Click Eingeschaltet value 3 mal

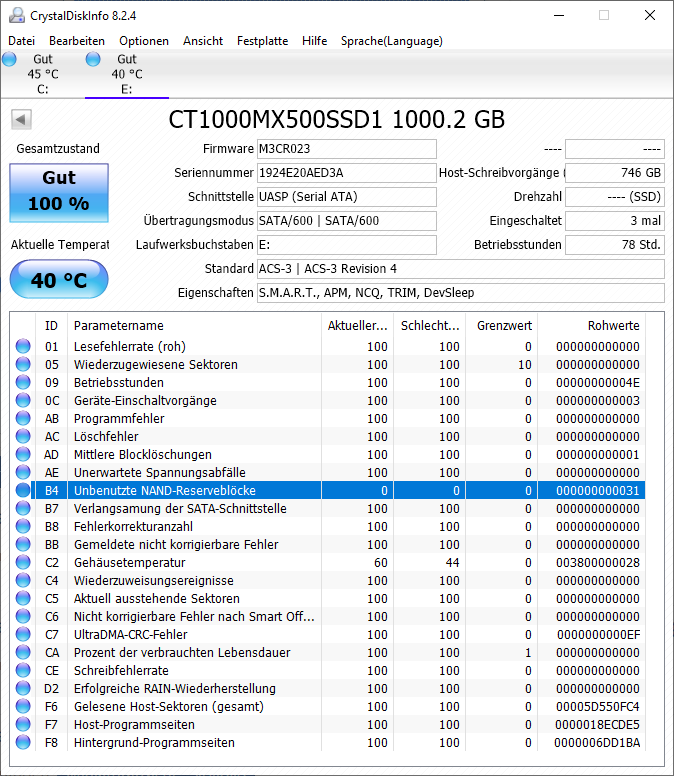click(615, 221)
